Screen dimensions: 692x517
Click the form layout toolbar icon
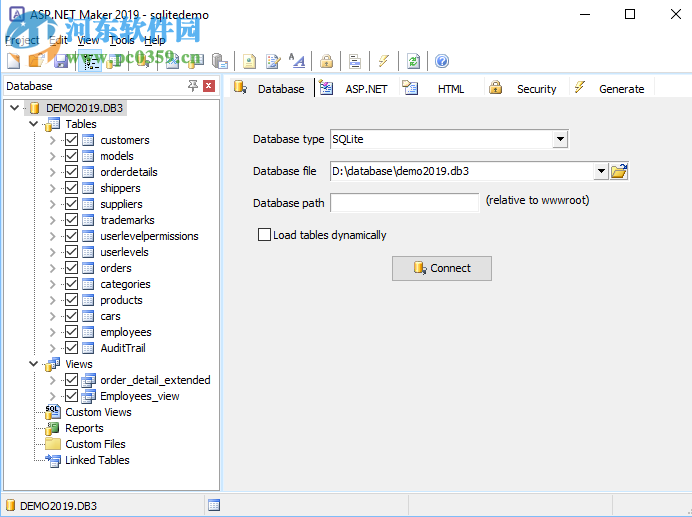(x=355, y=61)
